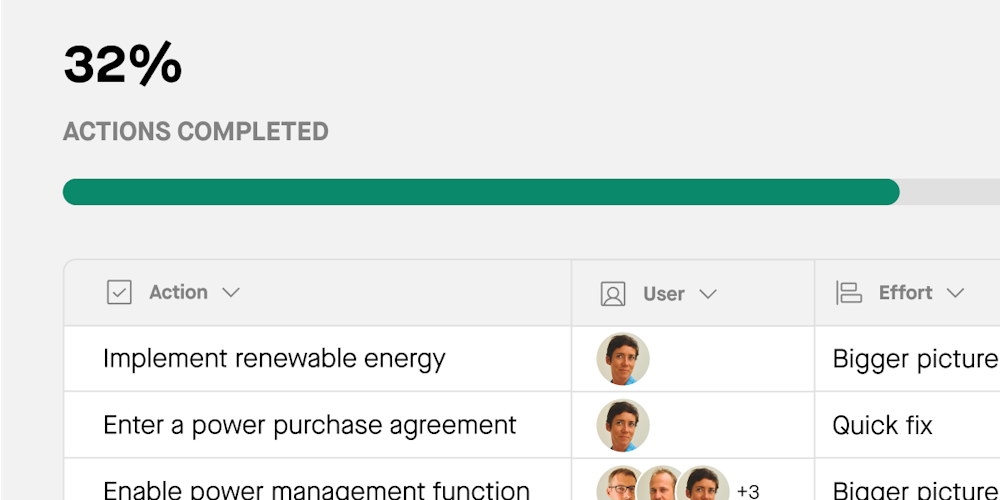This screenshot has width=1000, height=500.
Task: Click the Quick fix effort cell
Action: (882, 425)
